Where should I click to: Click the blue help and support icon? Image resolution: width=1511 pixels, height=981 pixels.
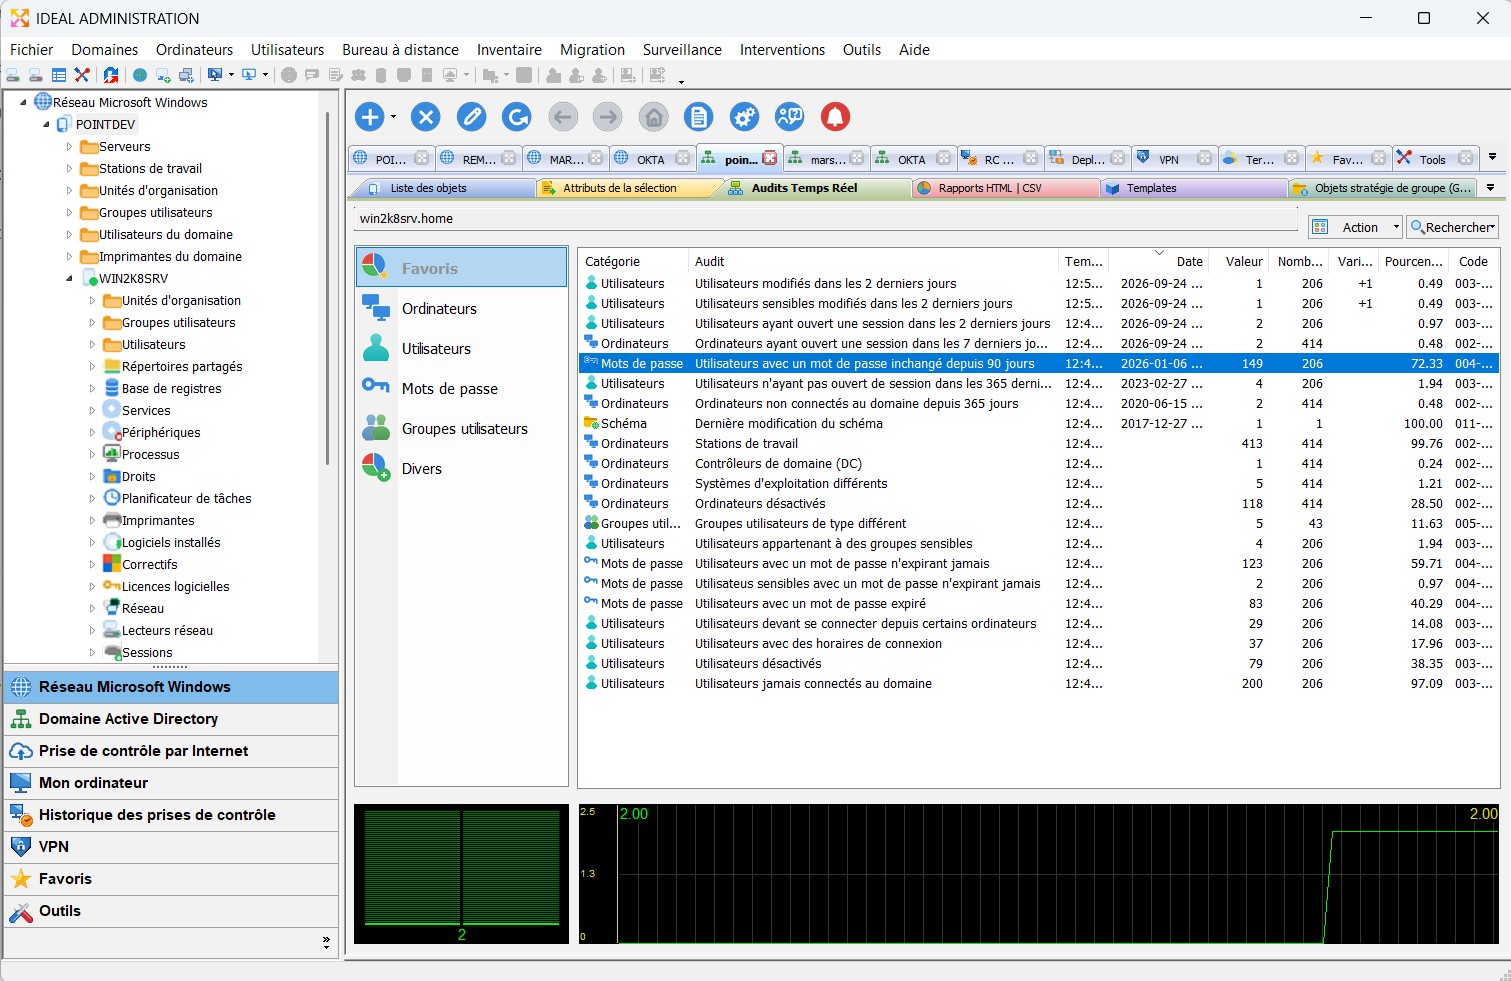click(x=789, y=117)
